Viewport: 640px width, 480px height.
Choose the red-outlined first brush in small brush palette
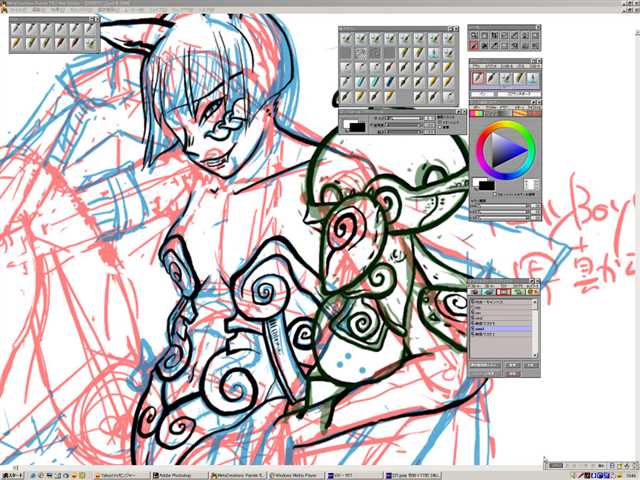point(478,77)
